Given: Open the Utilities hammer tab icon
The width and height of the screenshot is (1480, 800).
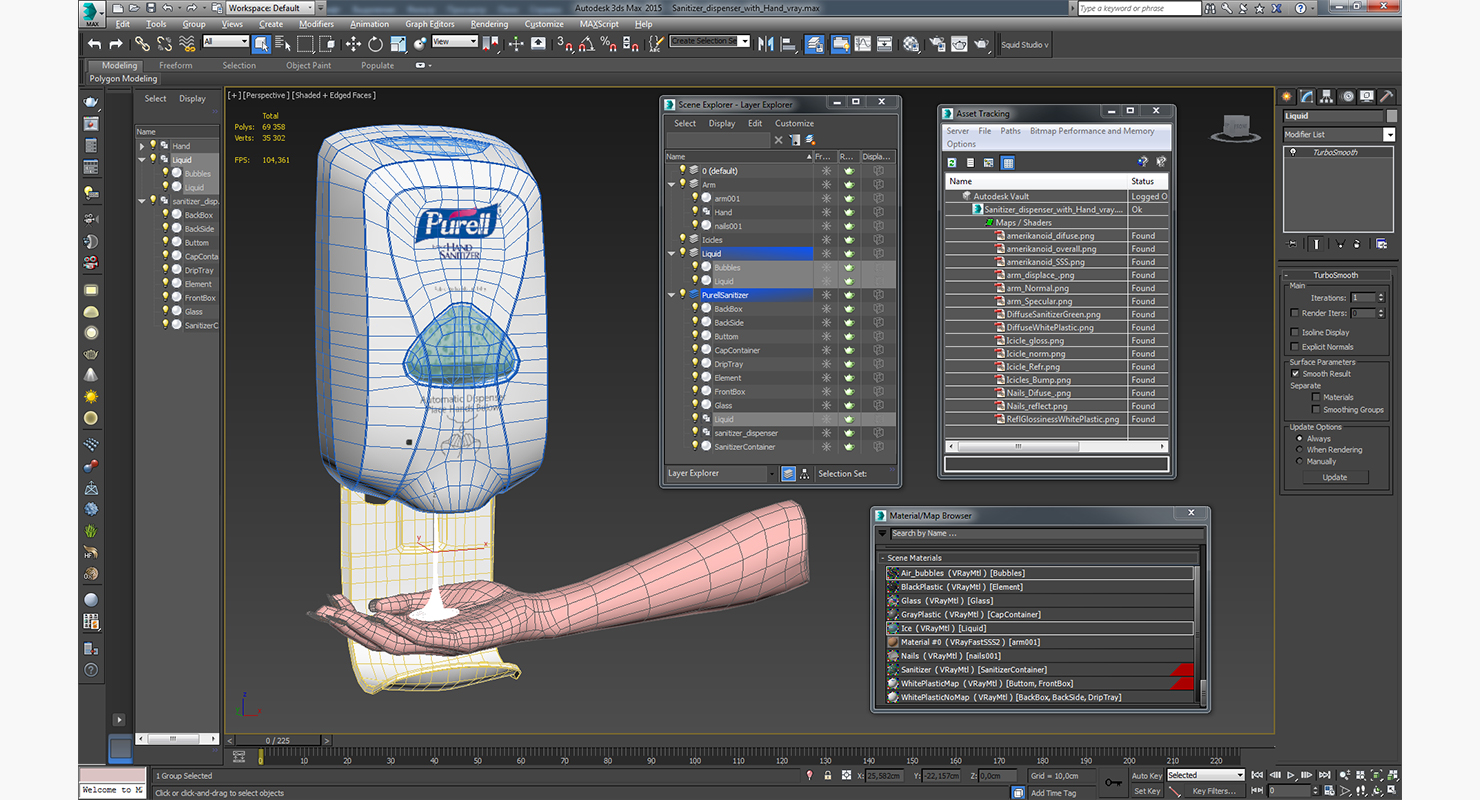Looking at the screenshot, I should [1386, 96].
